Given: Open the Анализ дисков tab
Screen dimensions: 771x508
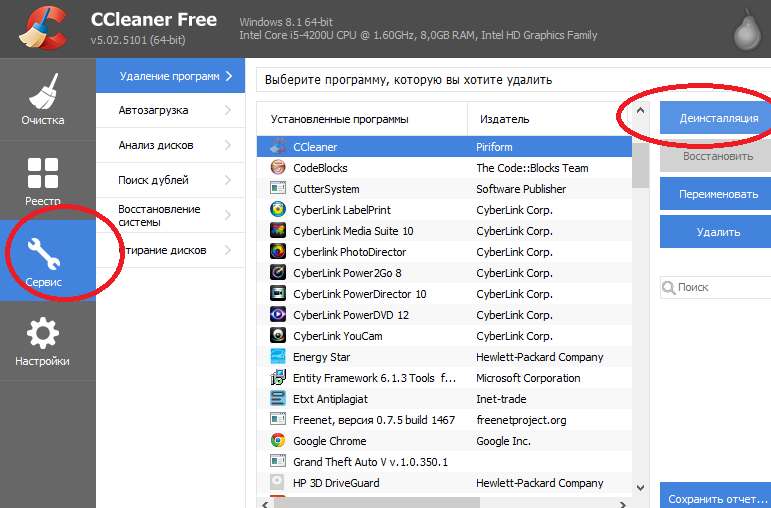Looking at the screenshot, I should point(170,145).
